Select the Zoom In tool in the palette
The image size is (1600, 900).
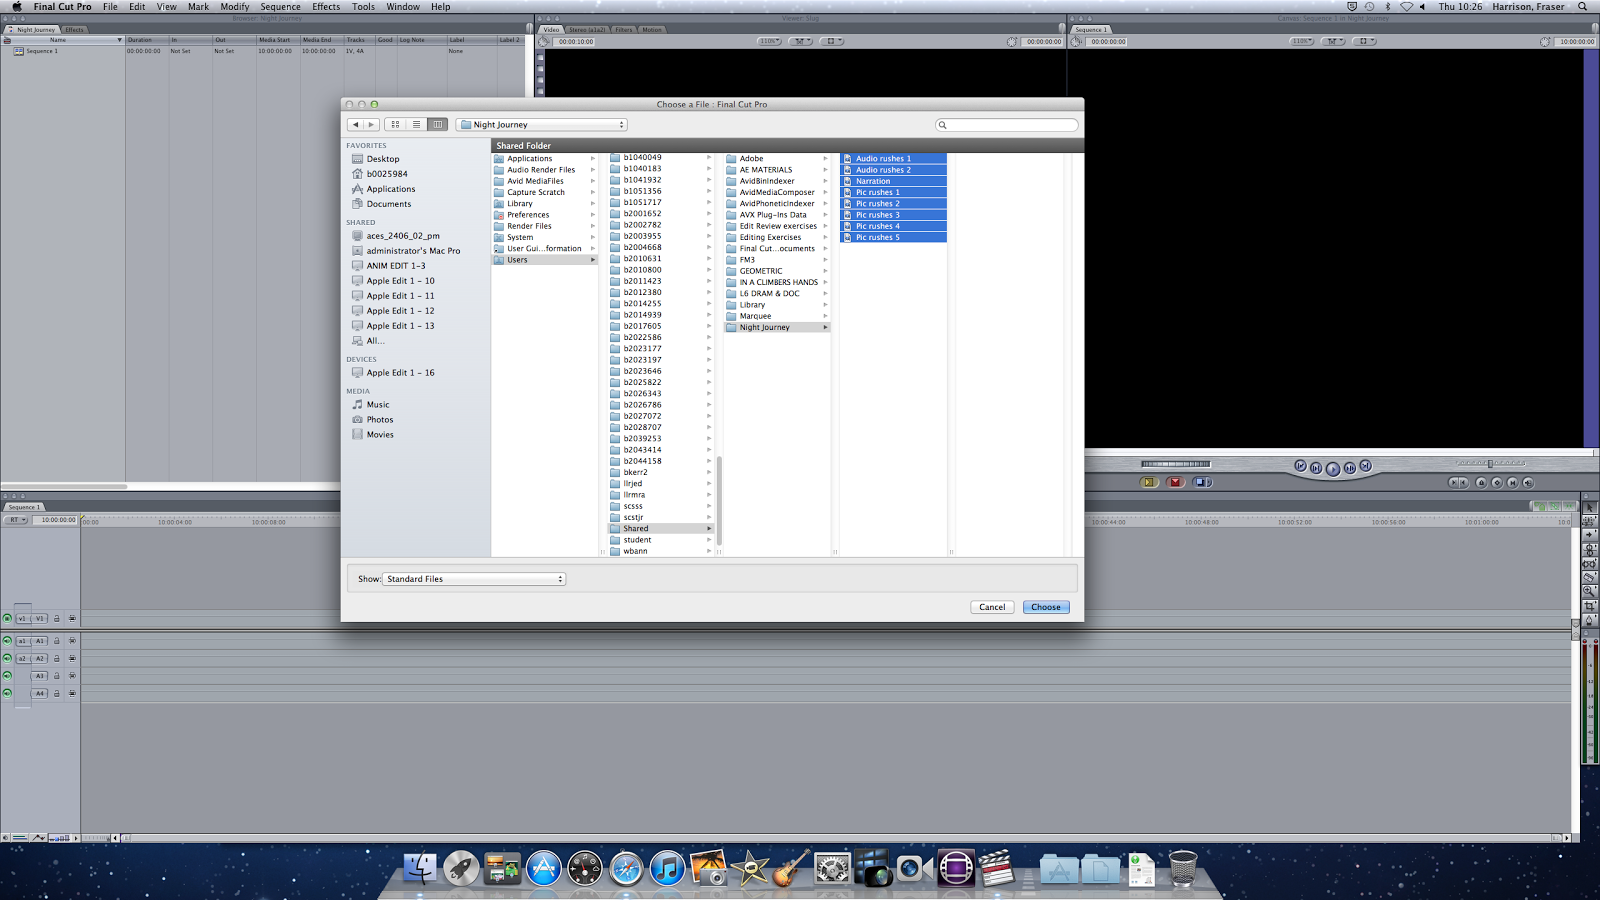point(1589,592)
